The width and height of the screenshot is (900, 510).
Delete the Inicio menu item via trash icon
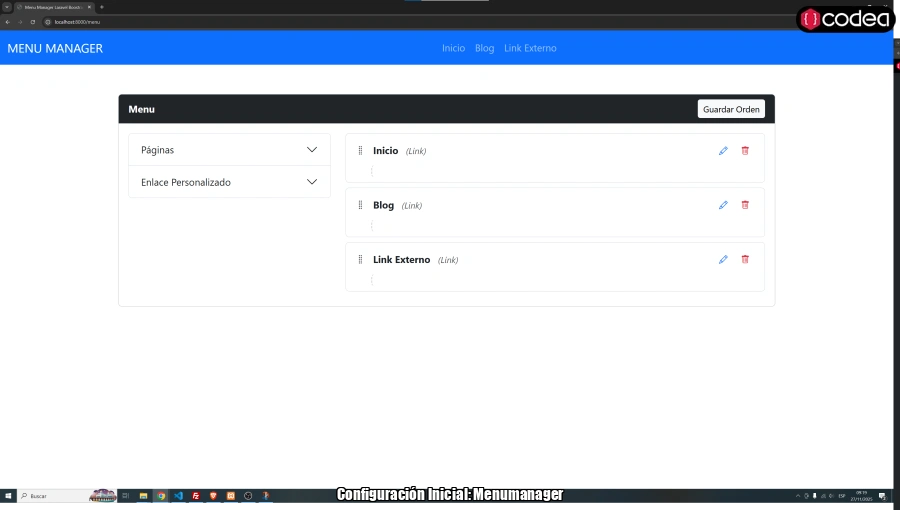(x=745, y=151)
